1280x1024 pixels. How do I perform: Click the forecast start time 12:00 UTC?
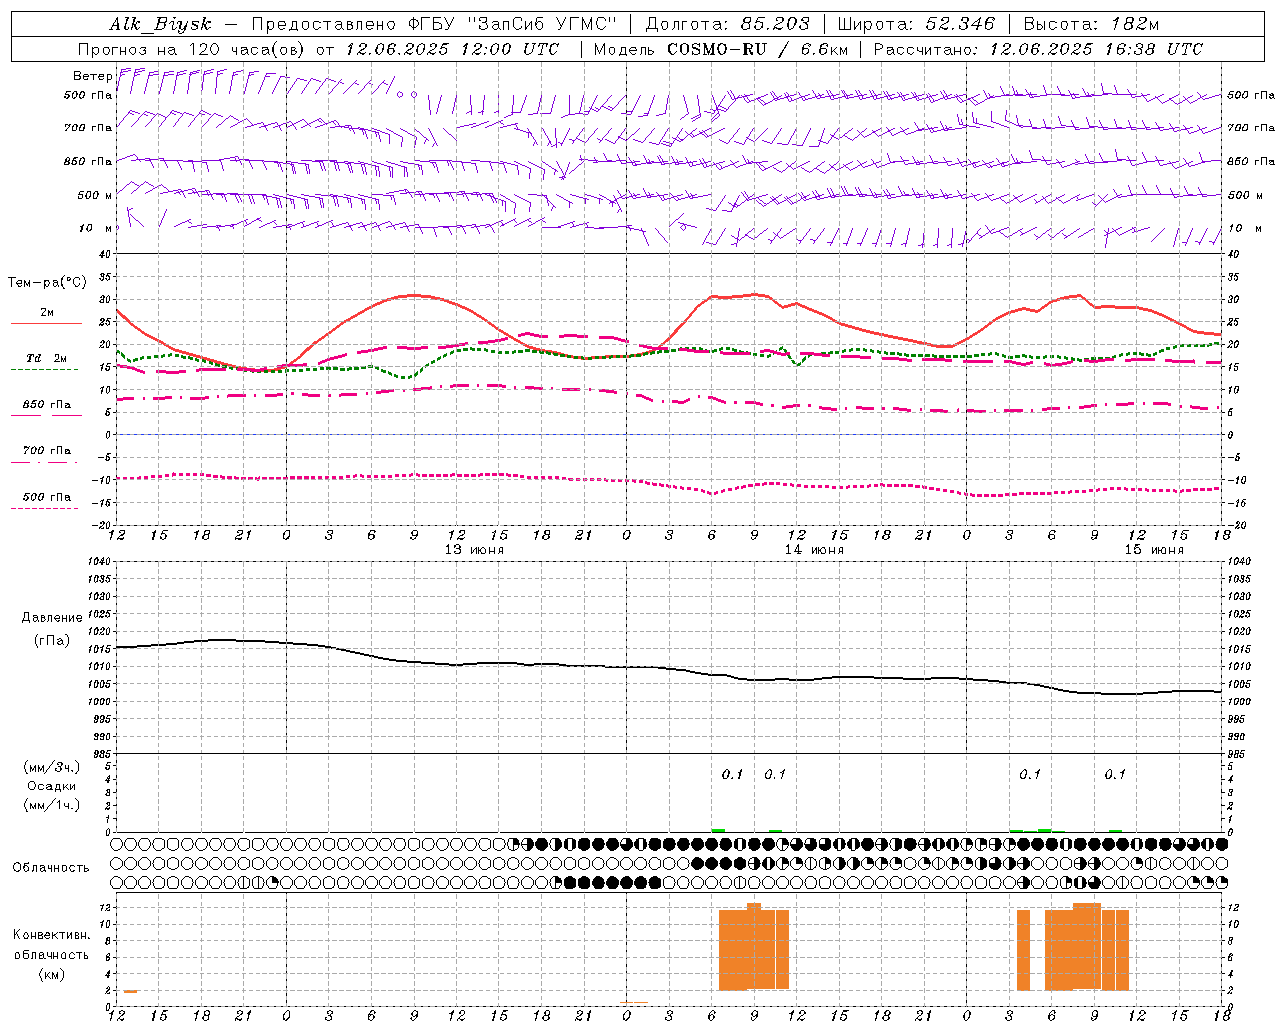point(512,49)
